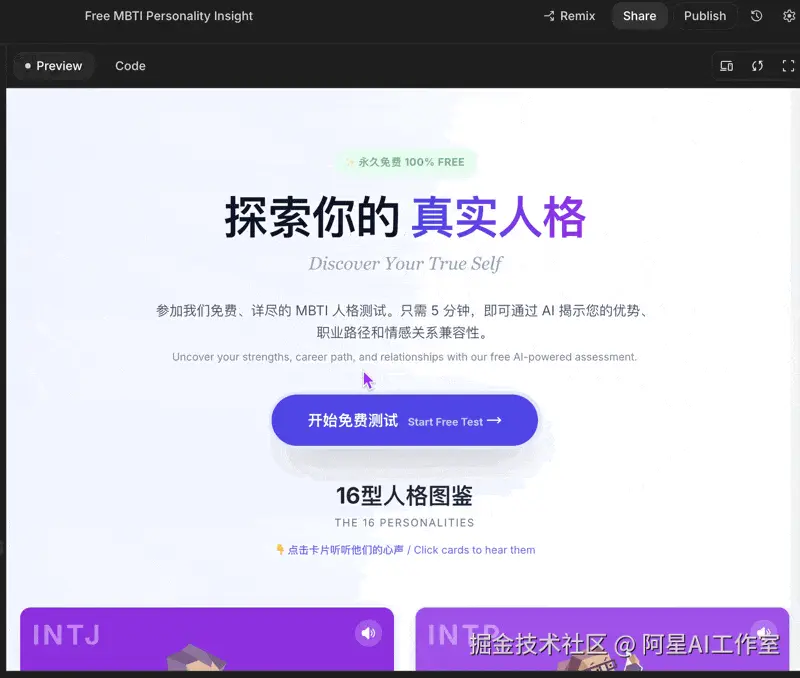This screenshot has width=800, height=678.
Task: Click the Remix button
Action: (569, 16)
